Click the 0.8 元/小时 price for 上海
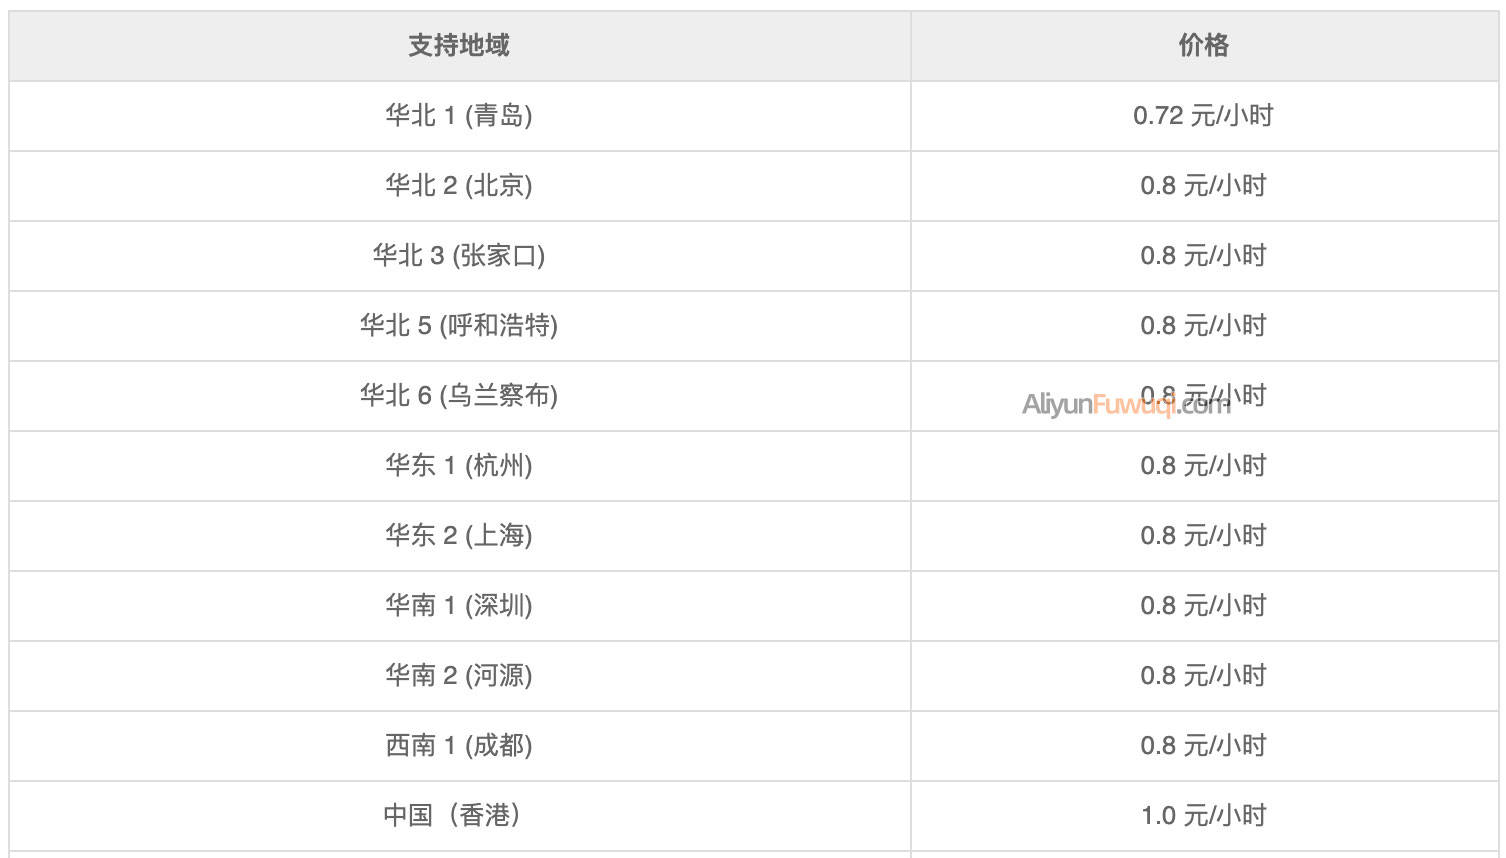This screenshot has width=1506, height=858. [1204, 536]
